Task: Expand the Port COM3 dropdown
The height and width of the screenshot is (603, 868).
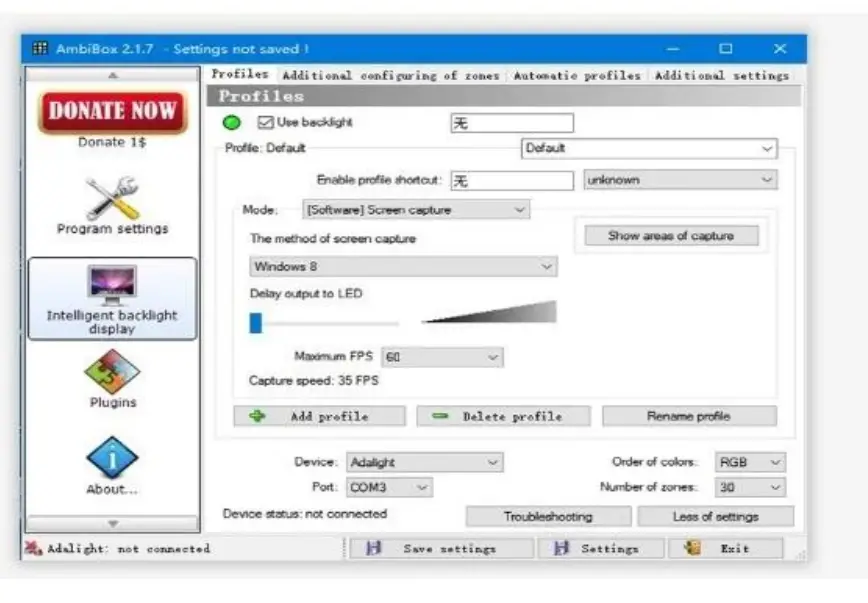Action: click(x=389, y=487)
